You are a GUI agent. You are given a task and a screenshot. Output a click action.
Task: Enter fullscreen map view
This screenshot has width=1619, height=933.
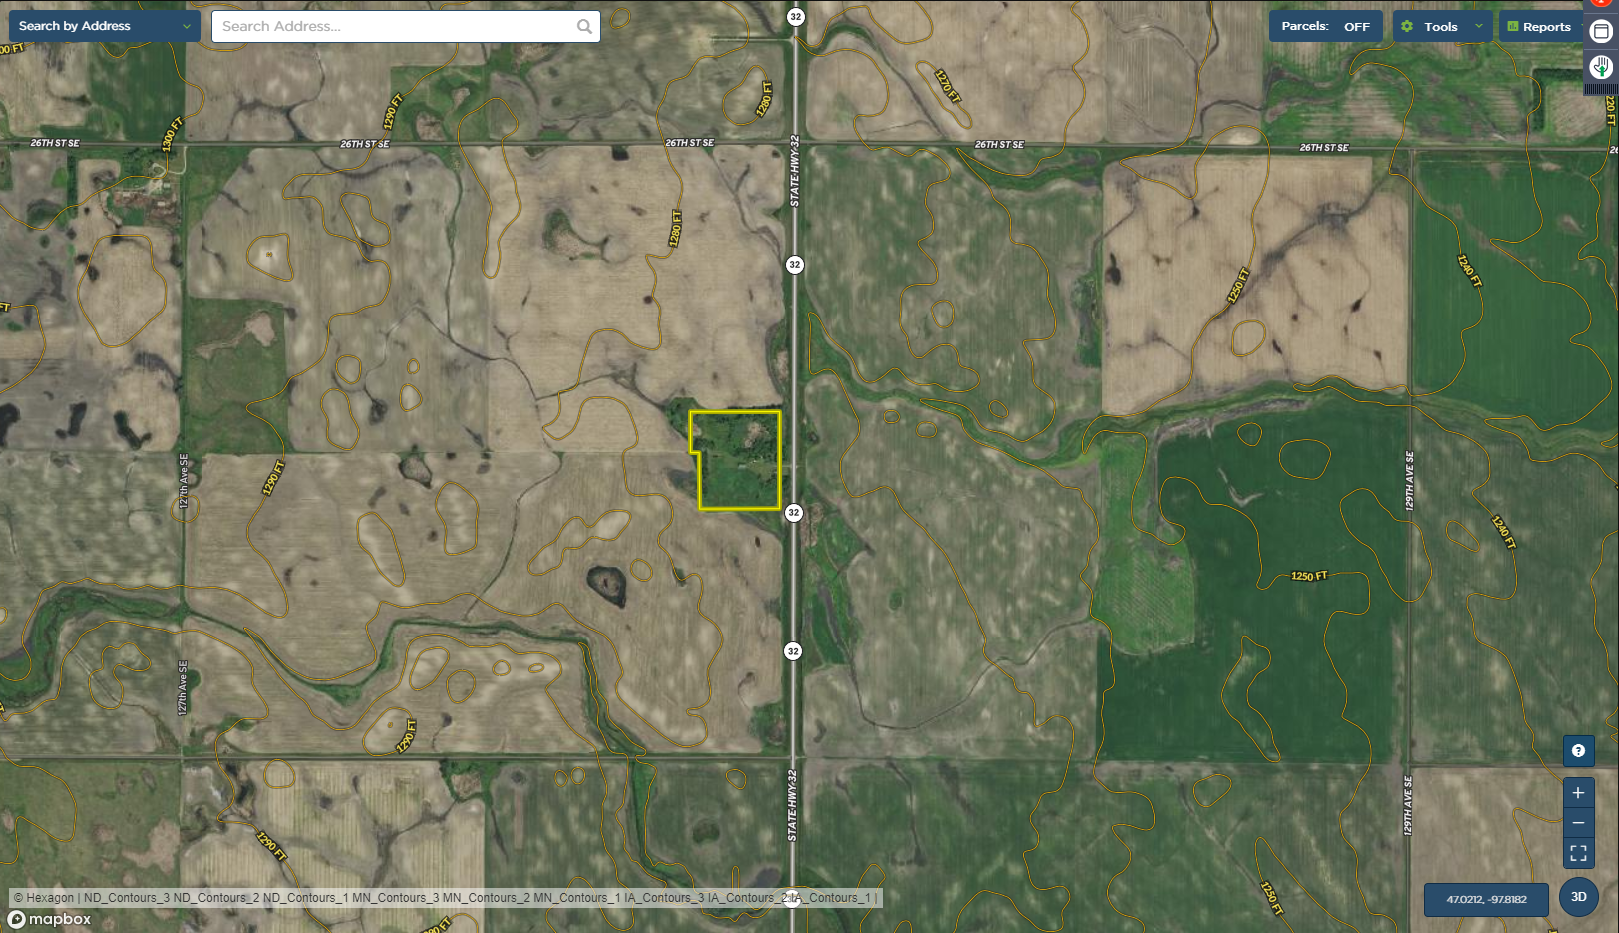pos(1578,853)
